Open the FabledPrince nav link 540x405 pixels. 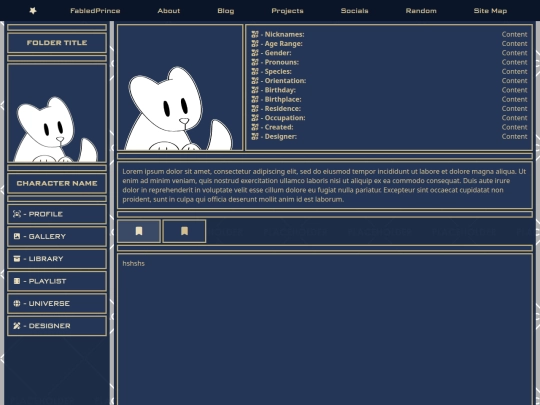(x=95, y=11)
